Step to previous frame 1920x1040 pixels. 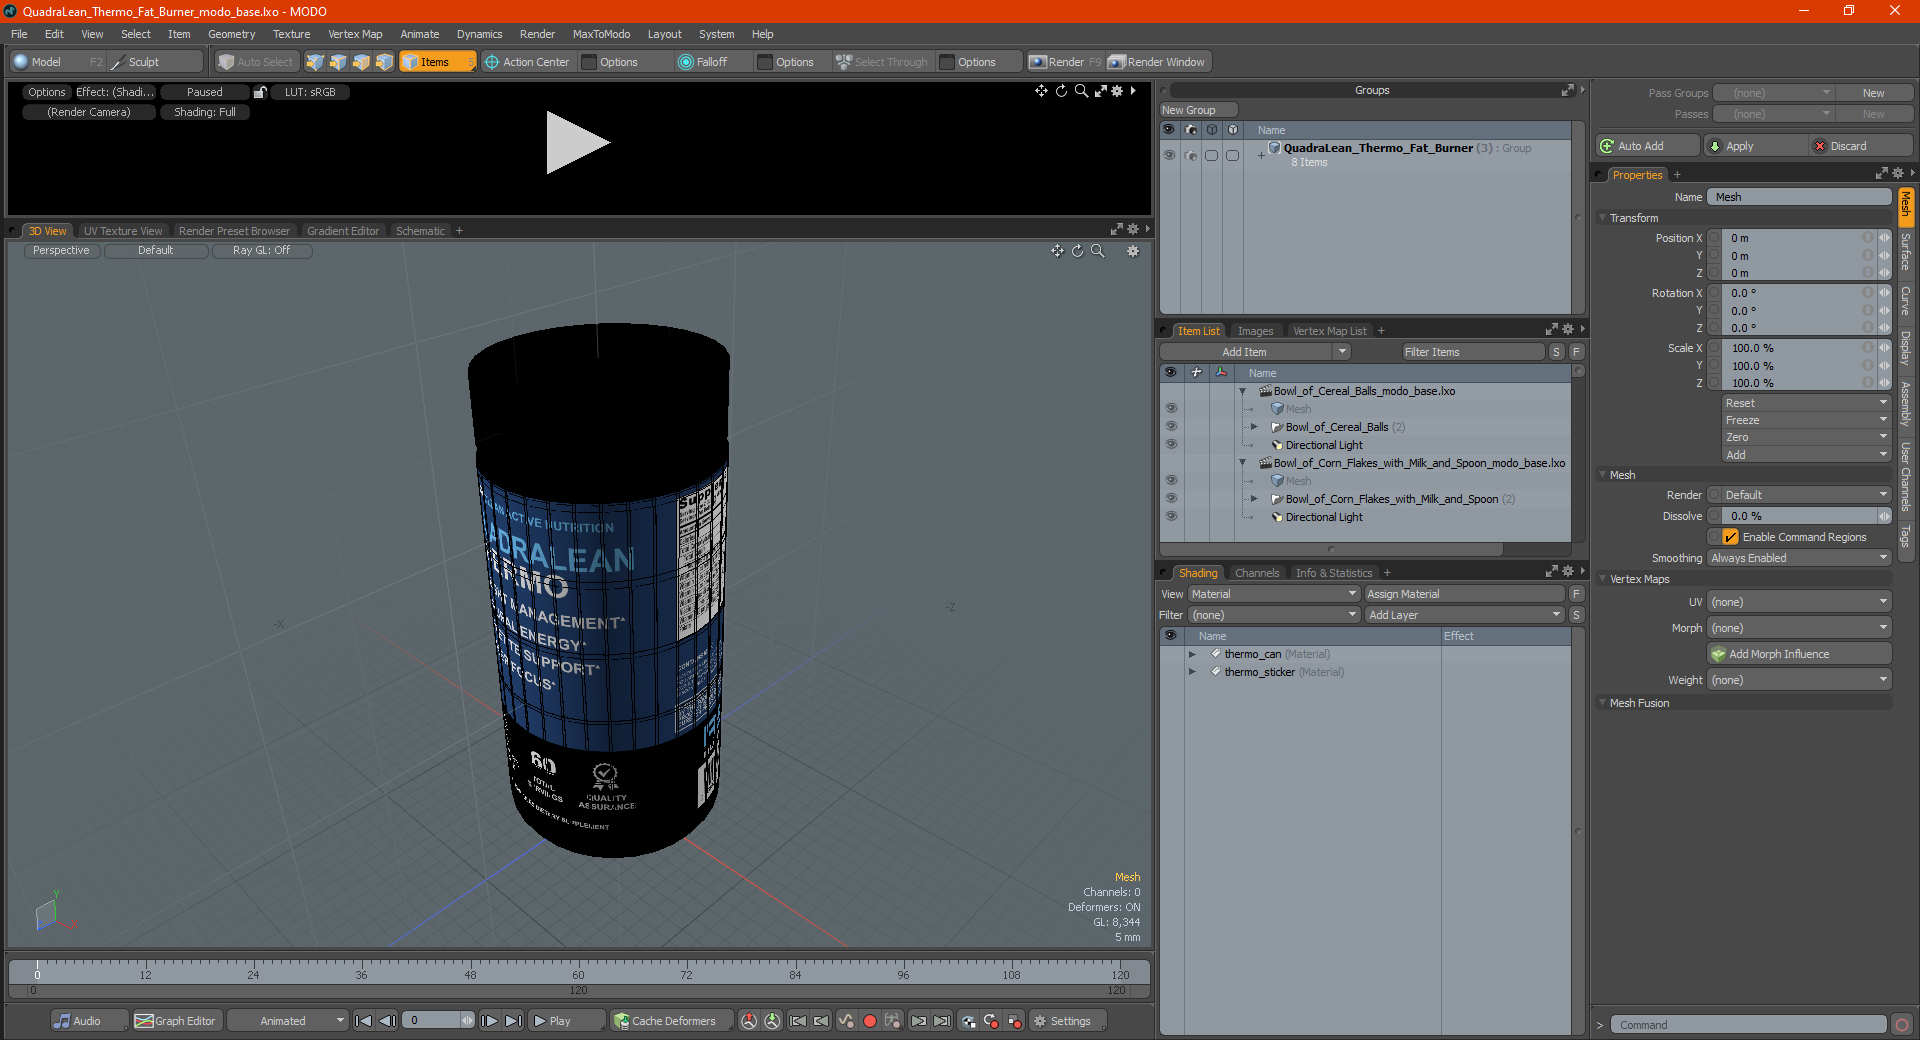point(387,1021)
